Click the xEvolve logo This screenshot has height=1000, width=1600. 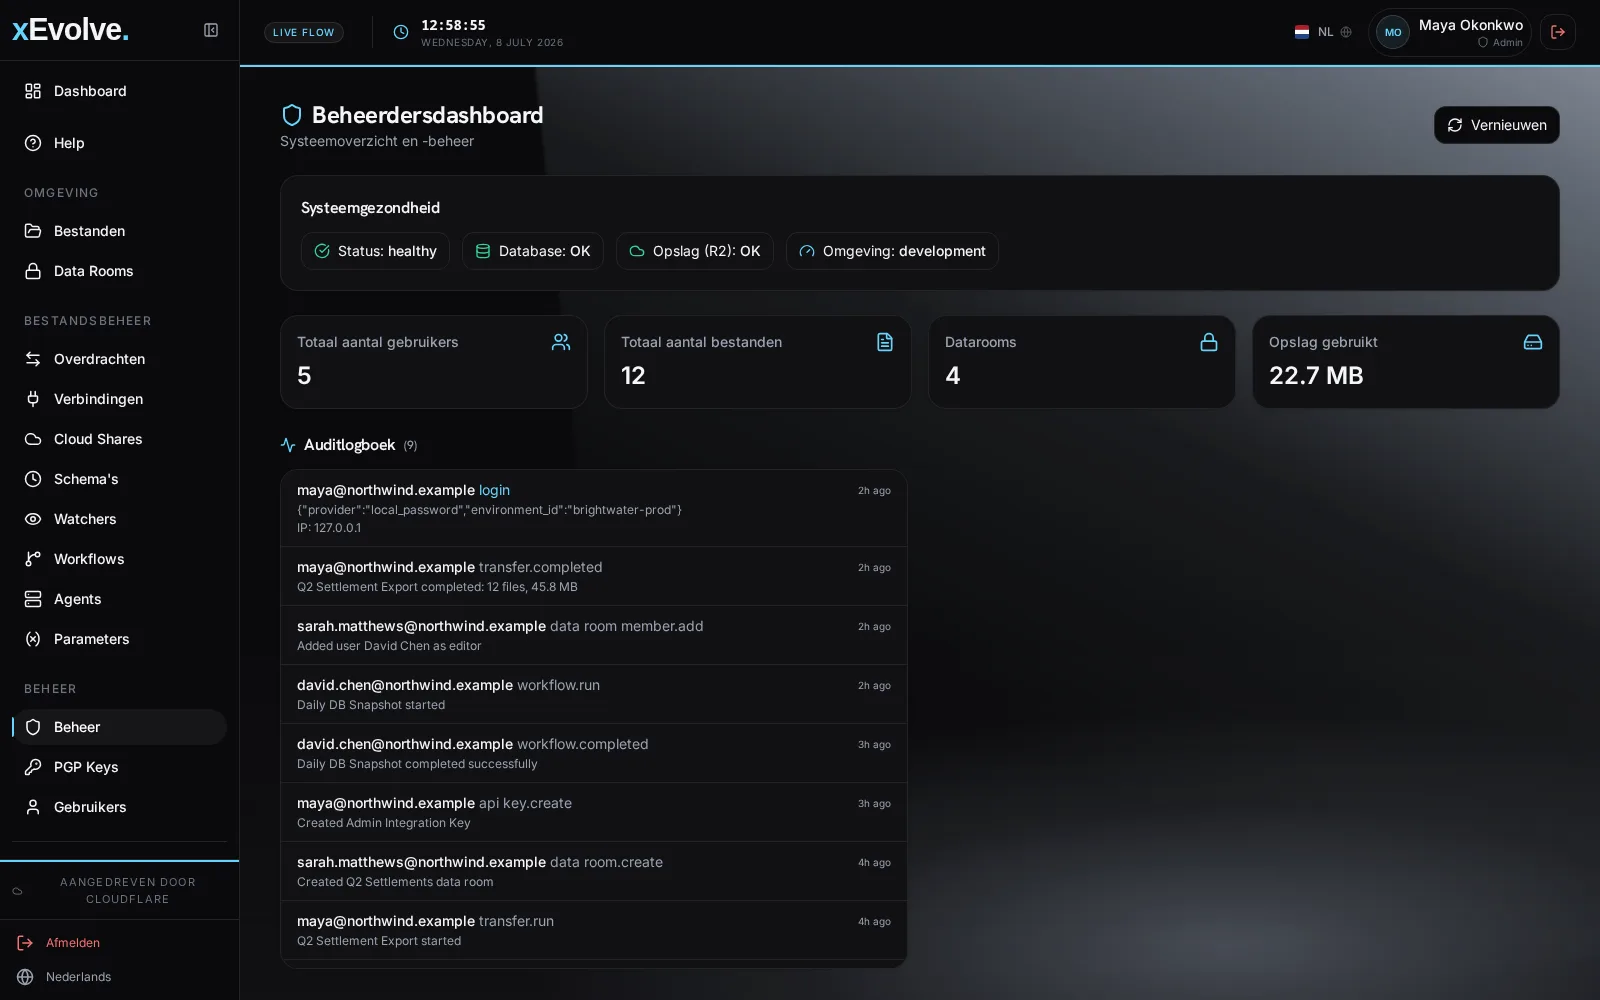70,30
